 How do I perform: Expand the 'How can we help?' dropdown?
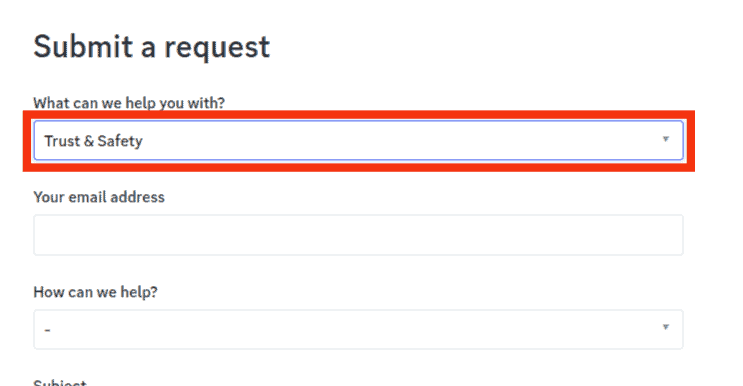[x=358, y=329]
